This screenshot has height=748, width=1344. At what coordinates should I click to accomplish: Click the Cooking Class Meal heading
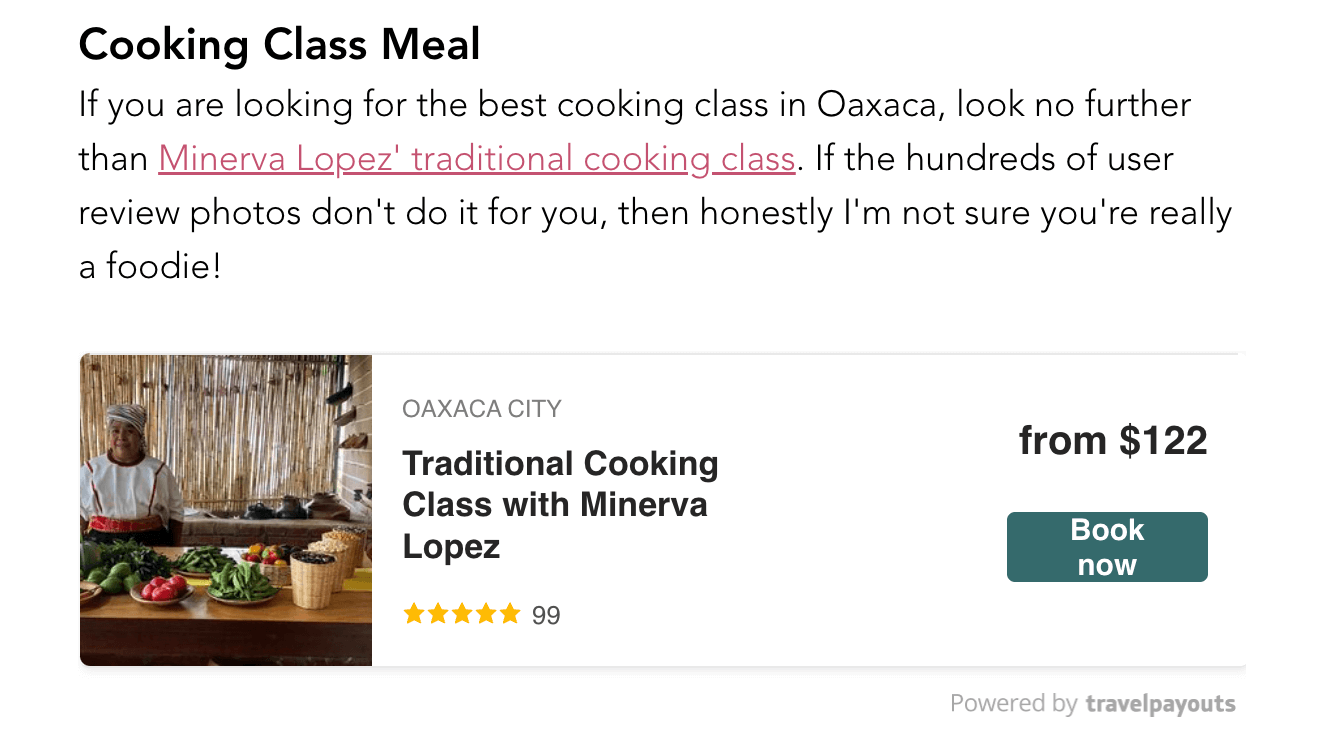coord(279,45)
